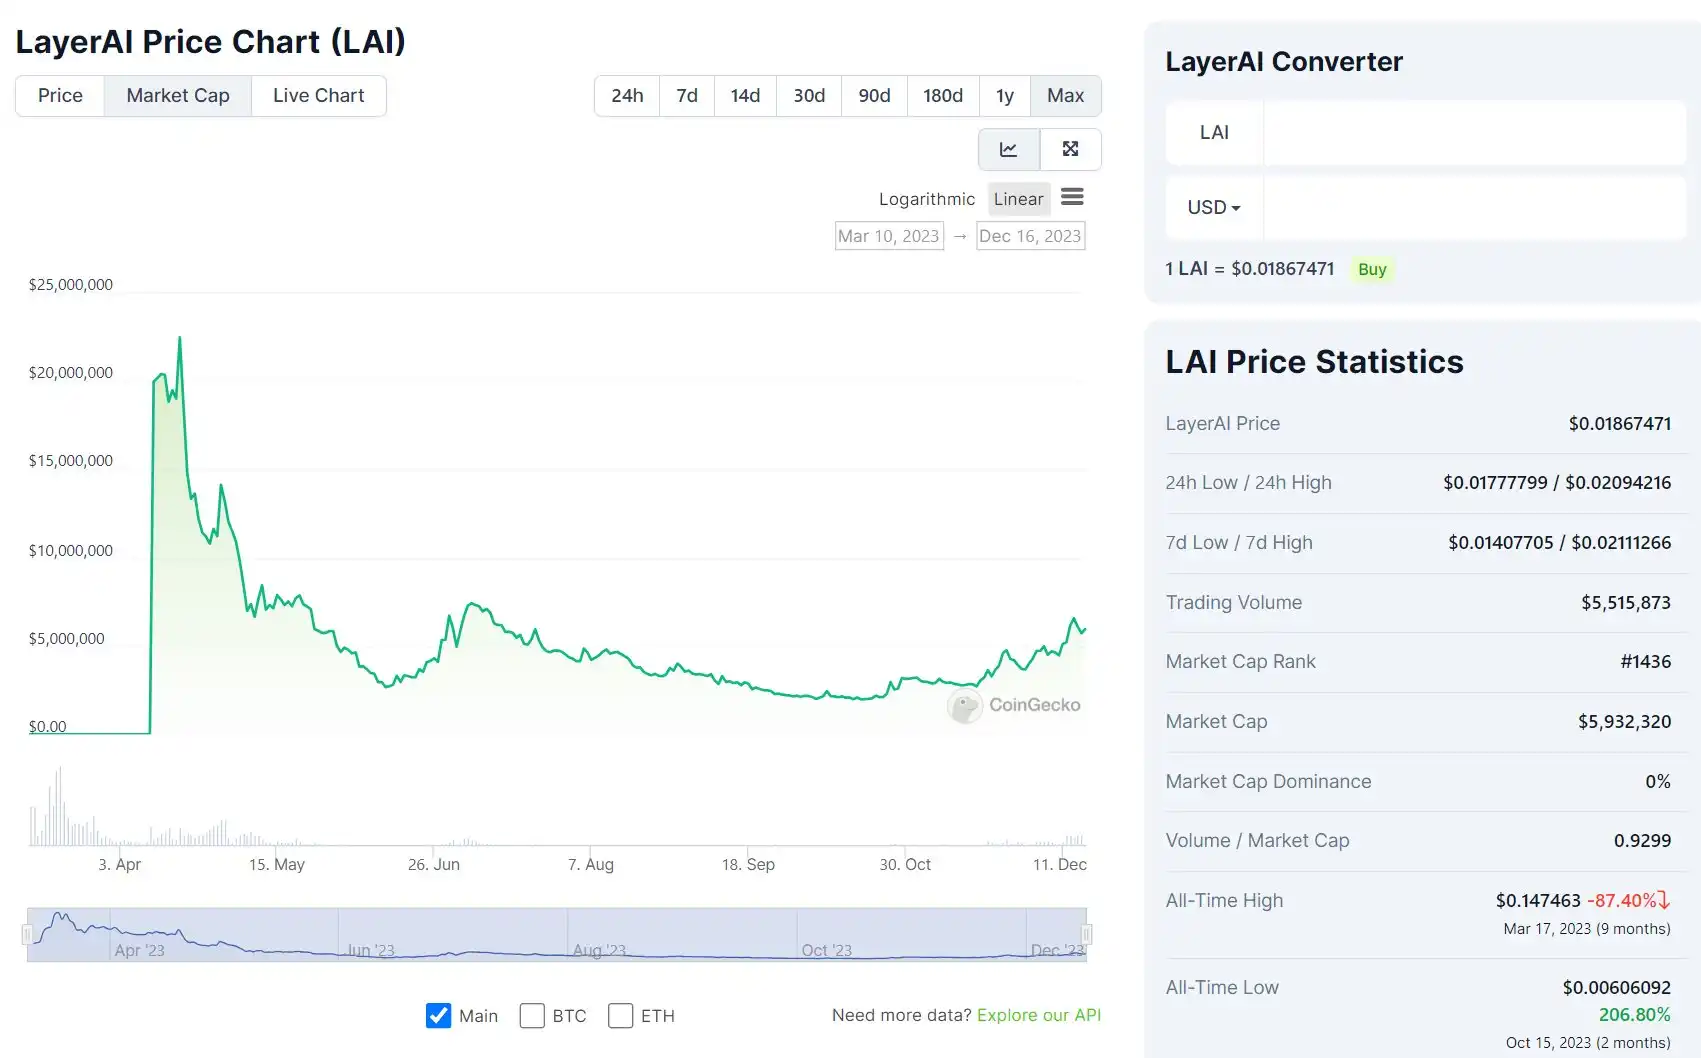
Task: Uncheck the Main series checkbox
Action: coord(438,1016)
